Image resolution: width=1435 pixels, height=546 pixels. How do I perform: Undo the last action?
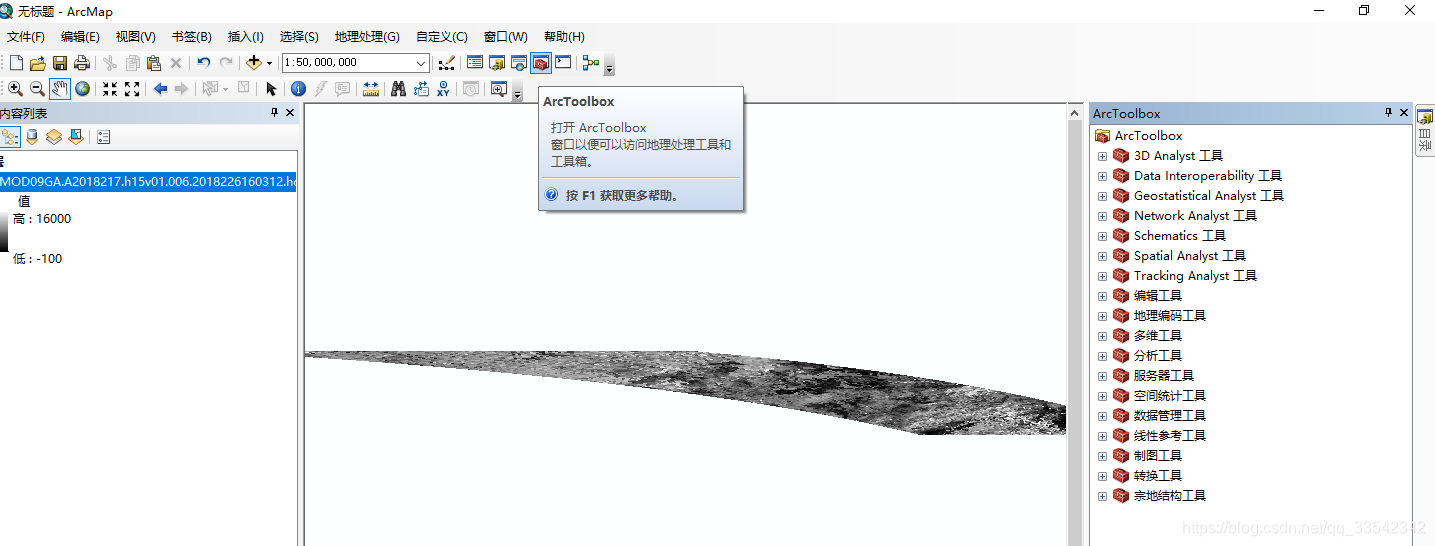(x=203, y=63)
